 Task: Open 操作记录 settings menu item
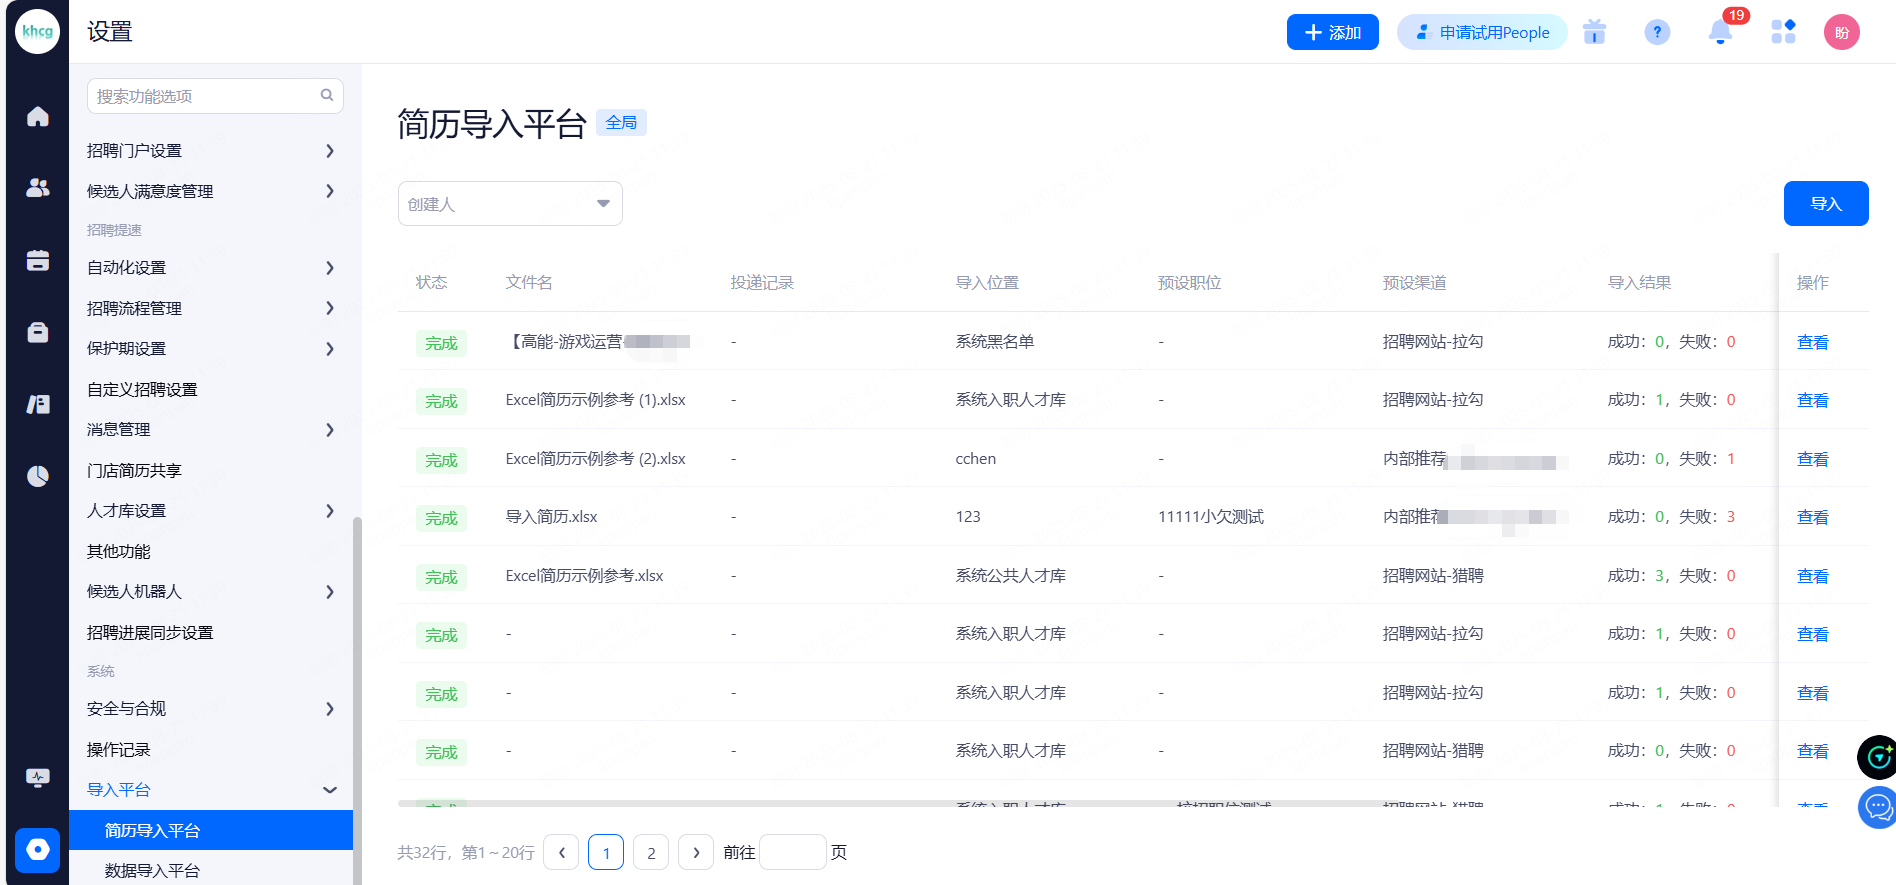(119, 750)
